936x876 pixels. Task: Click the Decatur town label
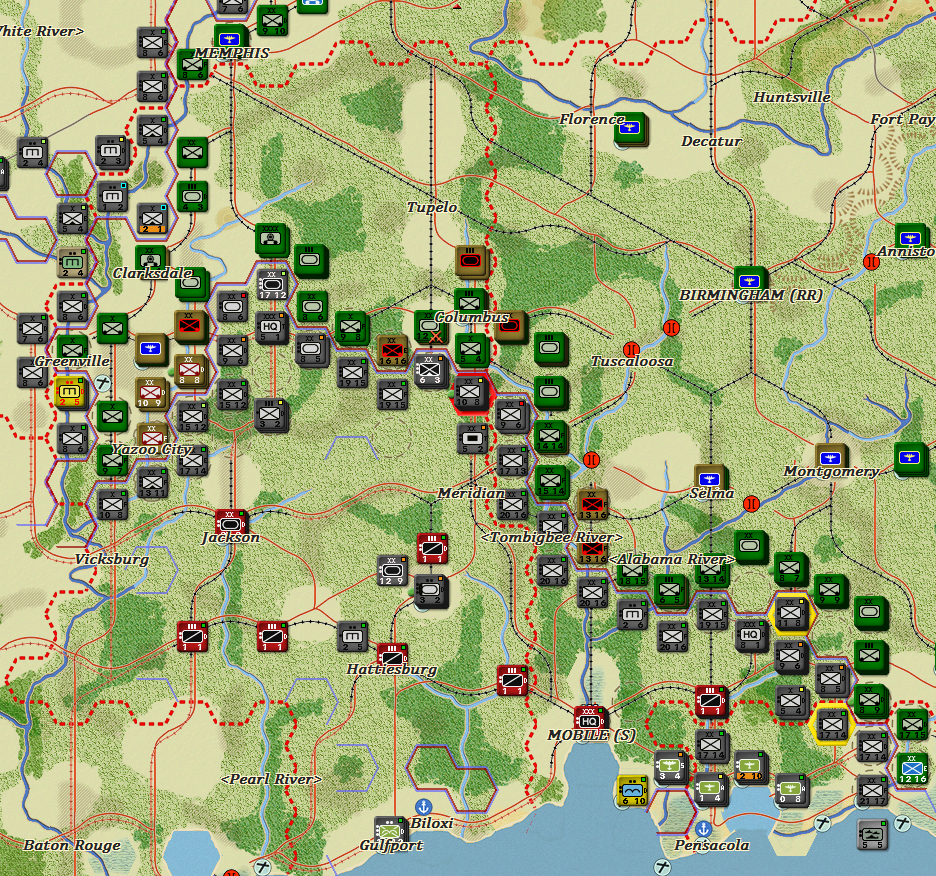(711, 141)
